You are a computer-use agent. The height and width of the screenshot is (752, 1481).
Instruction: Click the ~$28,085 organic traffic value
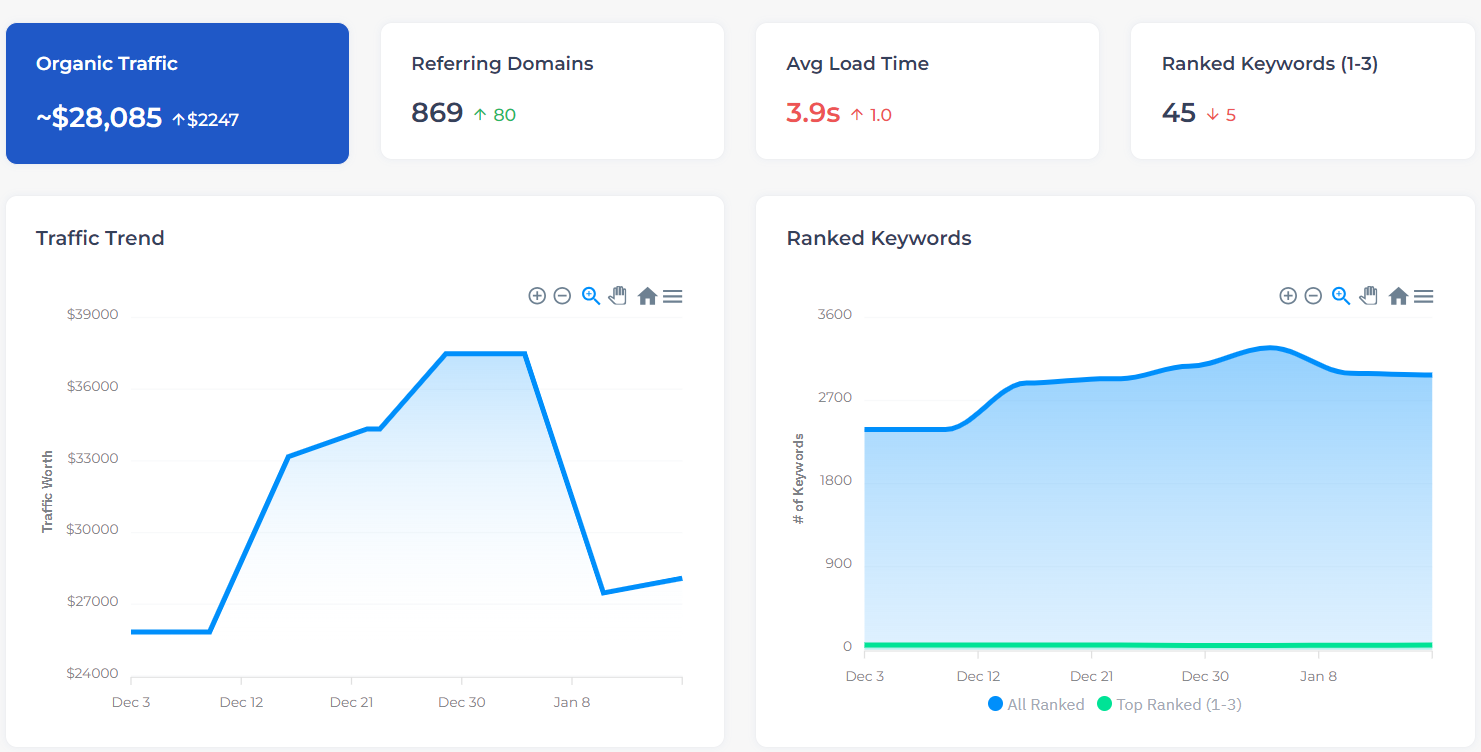[x=99, y=118]
